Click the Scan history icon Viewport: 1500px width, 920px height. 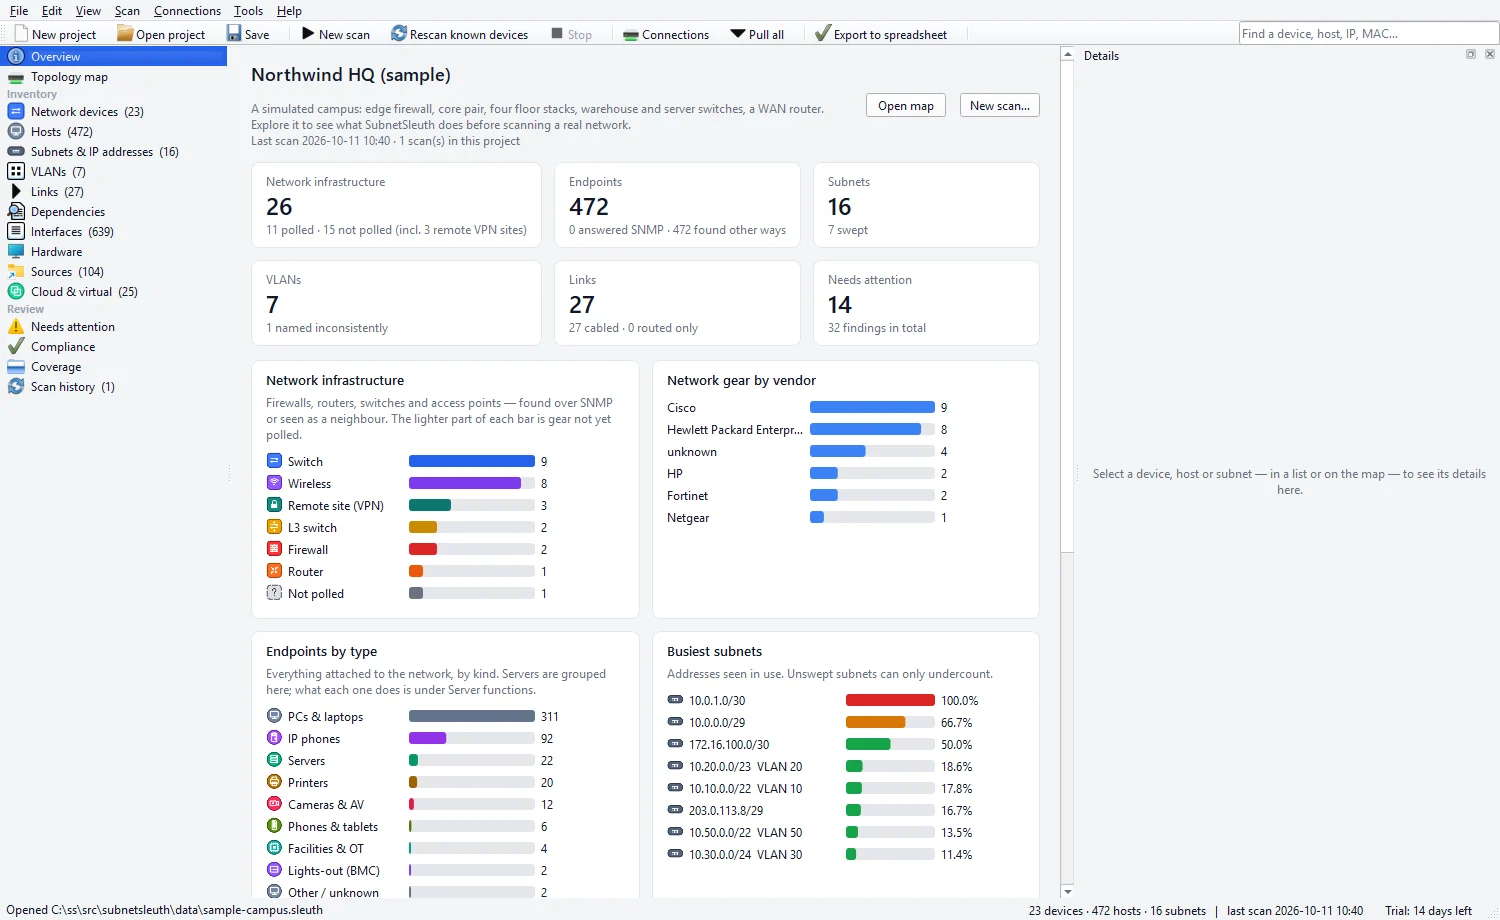pyautogui.click(x=16, y=387)
